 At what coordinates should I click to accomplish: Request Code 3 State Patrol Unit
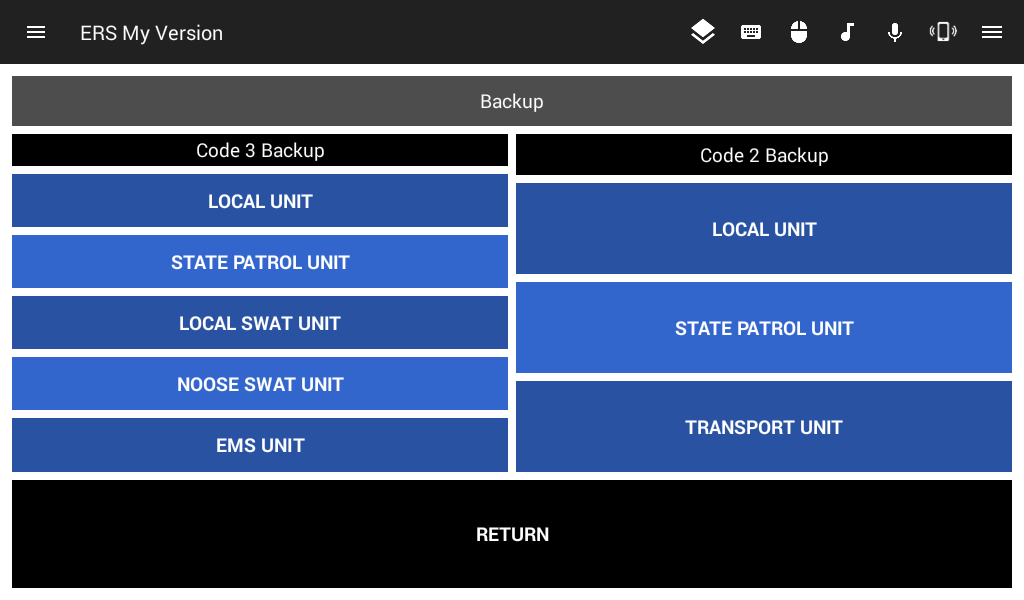tap(260, 262)
